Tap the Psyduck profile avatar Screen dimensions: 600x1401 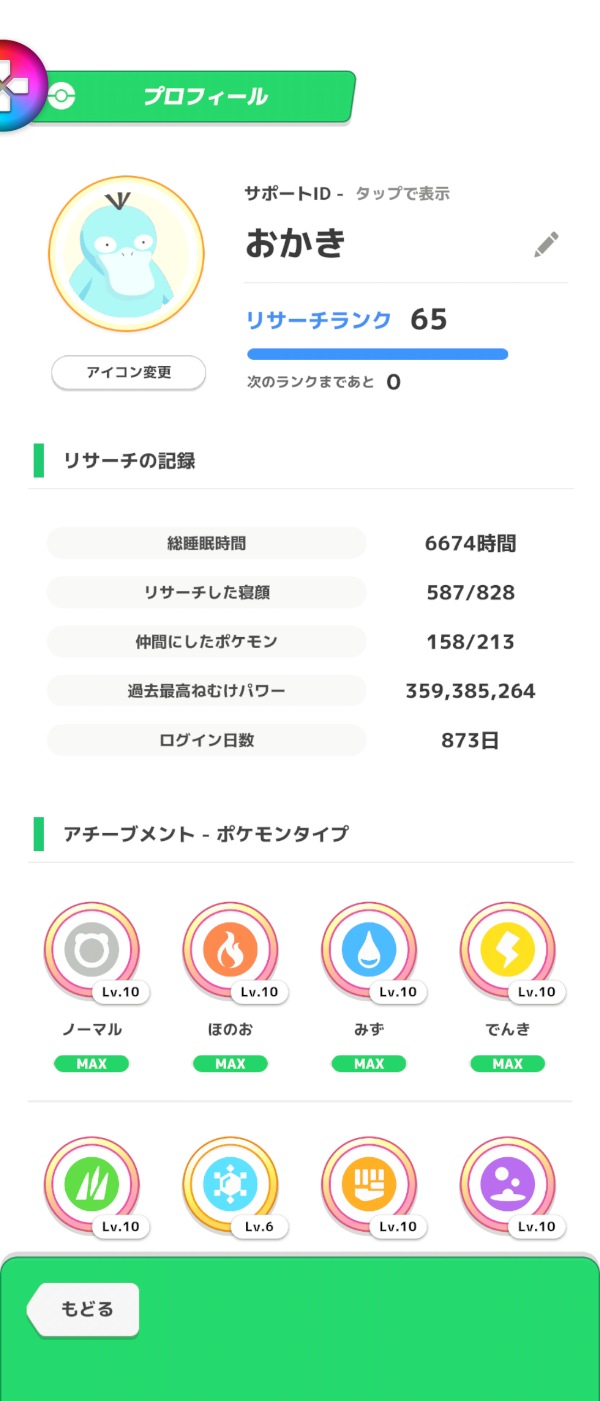pyautogui.click(x=126, y=254)
